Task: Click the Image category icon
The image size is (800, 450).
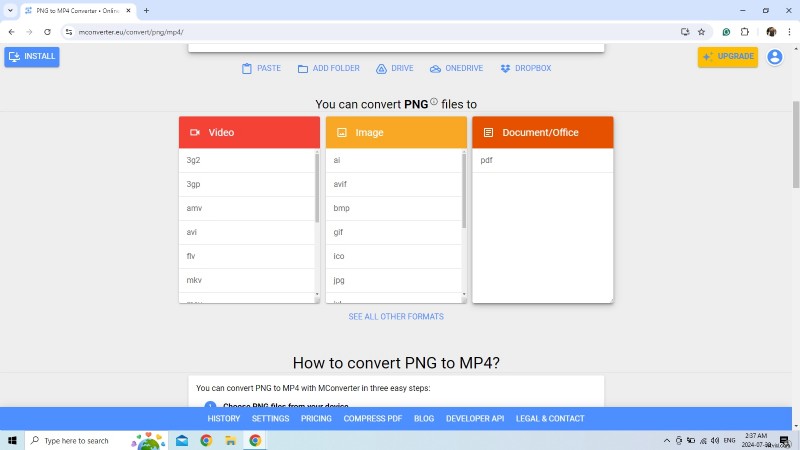Action: click(x=342, y=132)
